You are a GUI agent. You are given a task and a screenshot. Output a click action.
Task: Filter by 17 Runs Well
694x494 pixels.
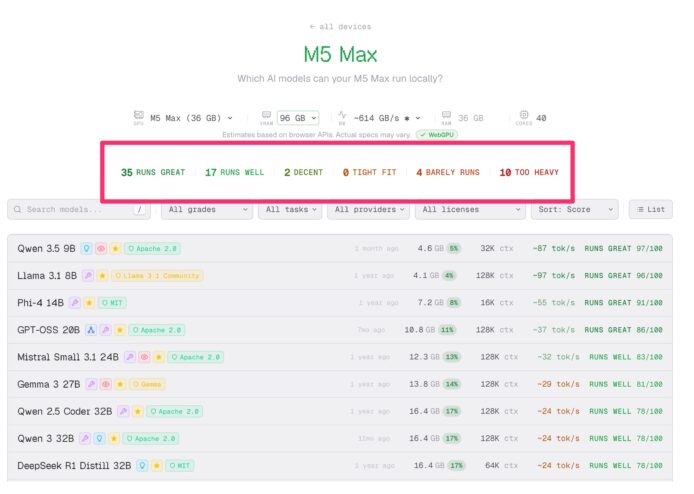pyautogui.click(x=234, y=172)
